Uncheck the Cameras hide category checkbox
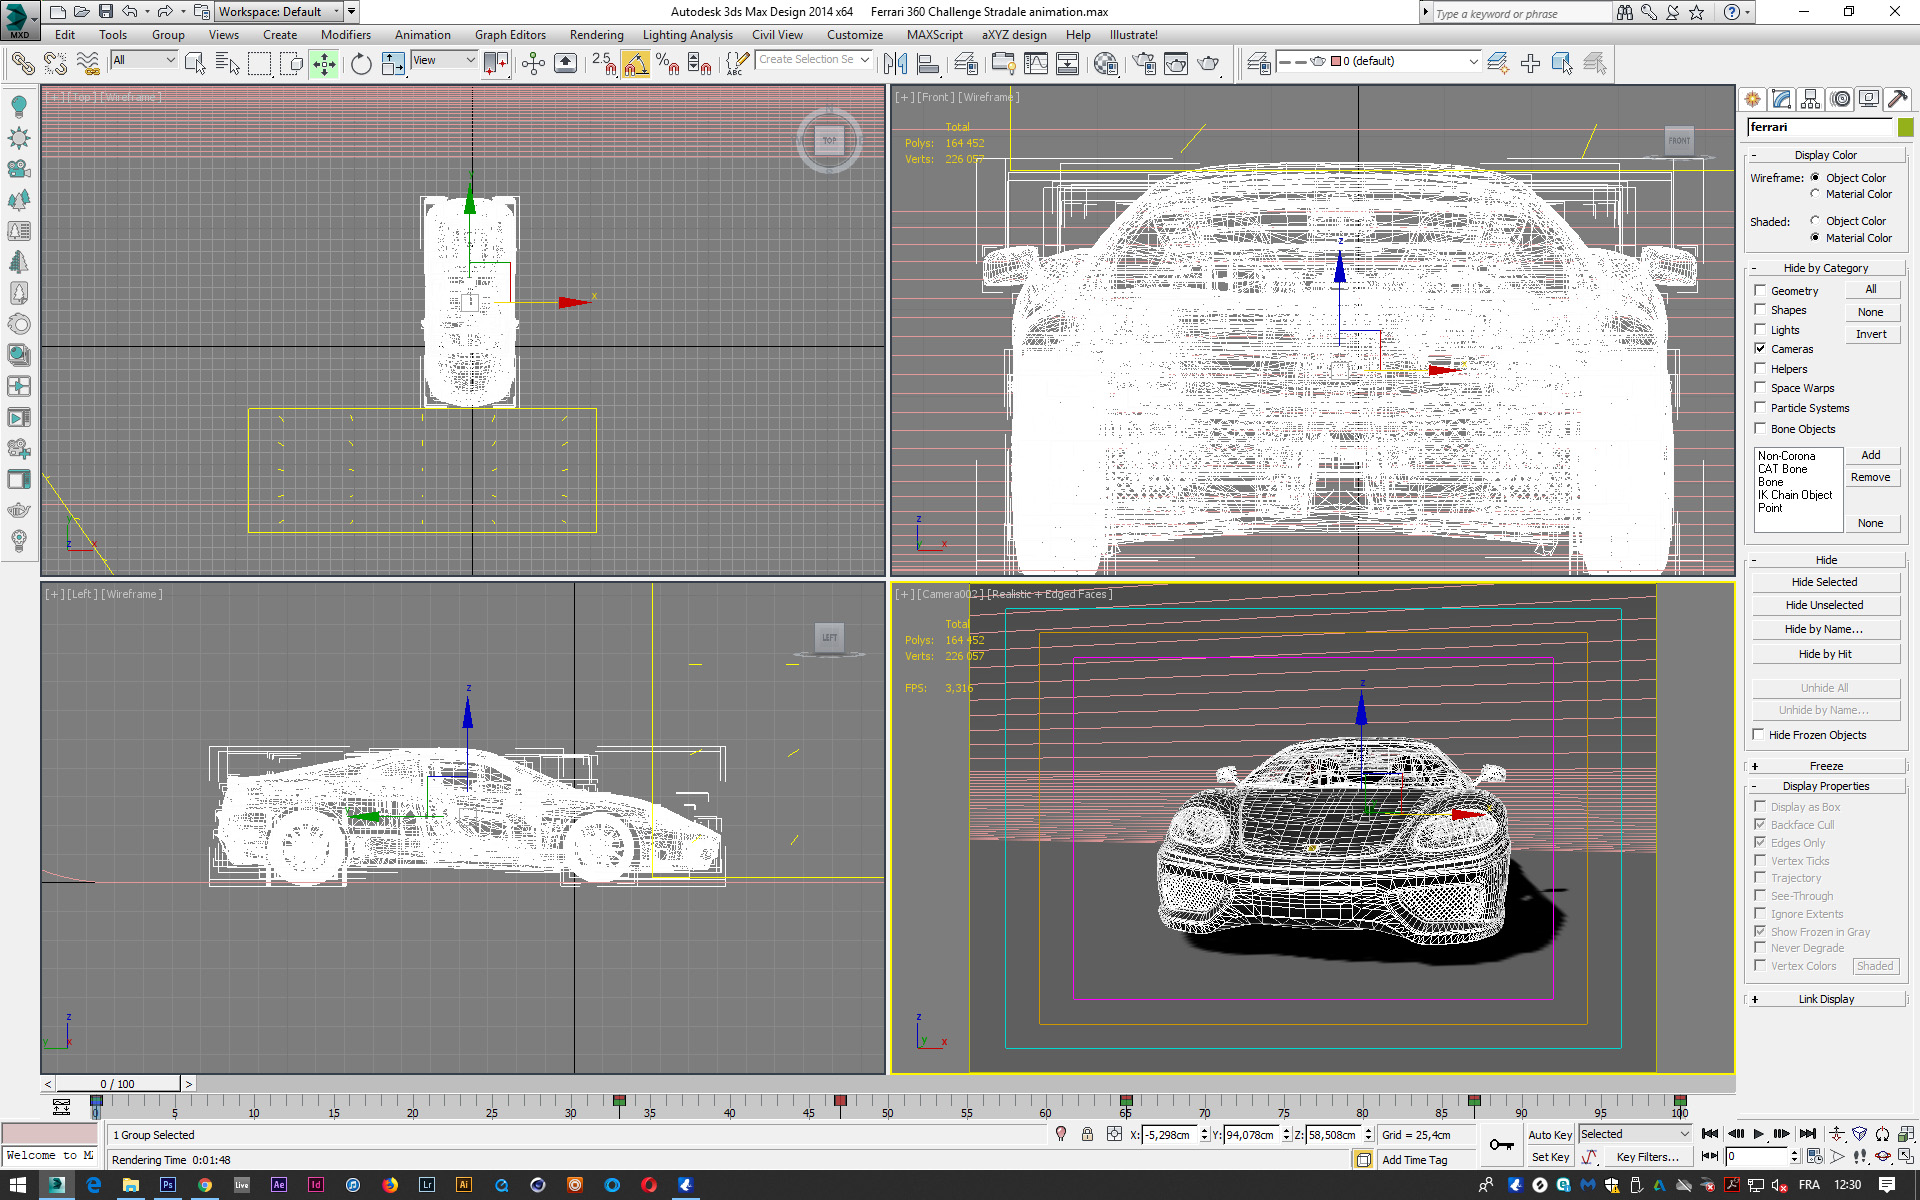Viewport: 1920px width, 1200px height. (1760, 349)
